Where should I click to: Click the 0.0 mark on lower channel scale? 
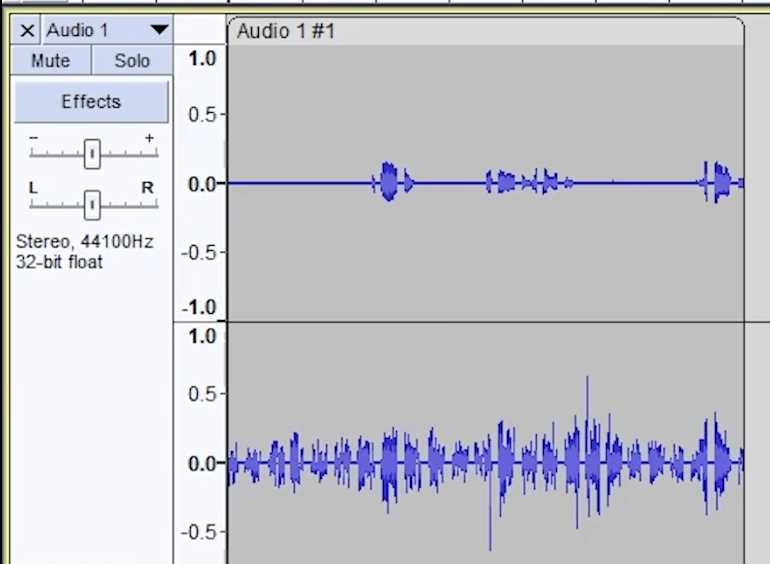pyautogui.click(x=201, y=463)
